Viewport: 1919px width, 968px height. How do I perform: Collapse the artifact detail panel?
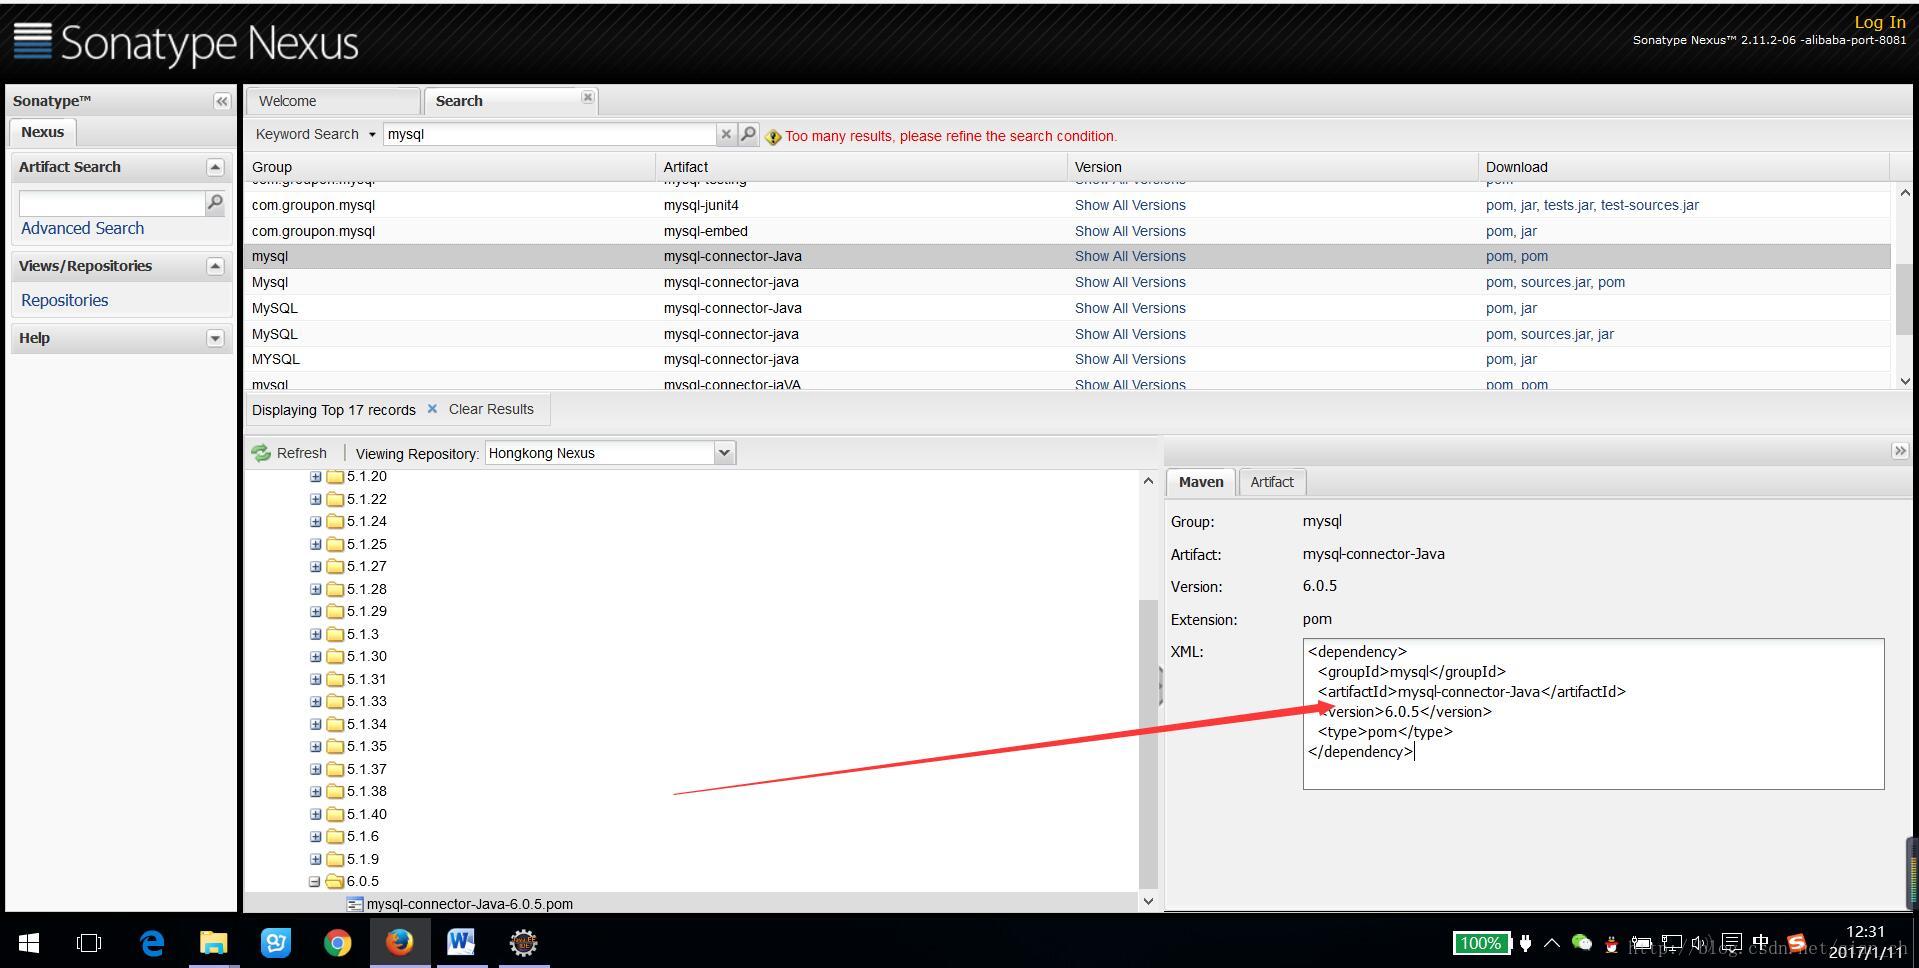(1899, 451)
